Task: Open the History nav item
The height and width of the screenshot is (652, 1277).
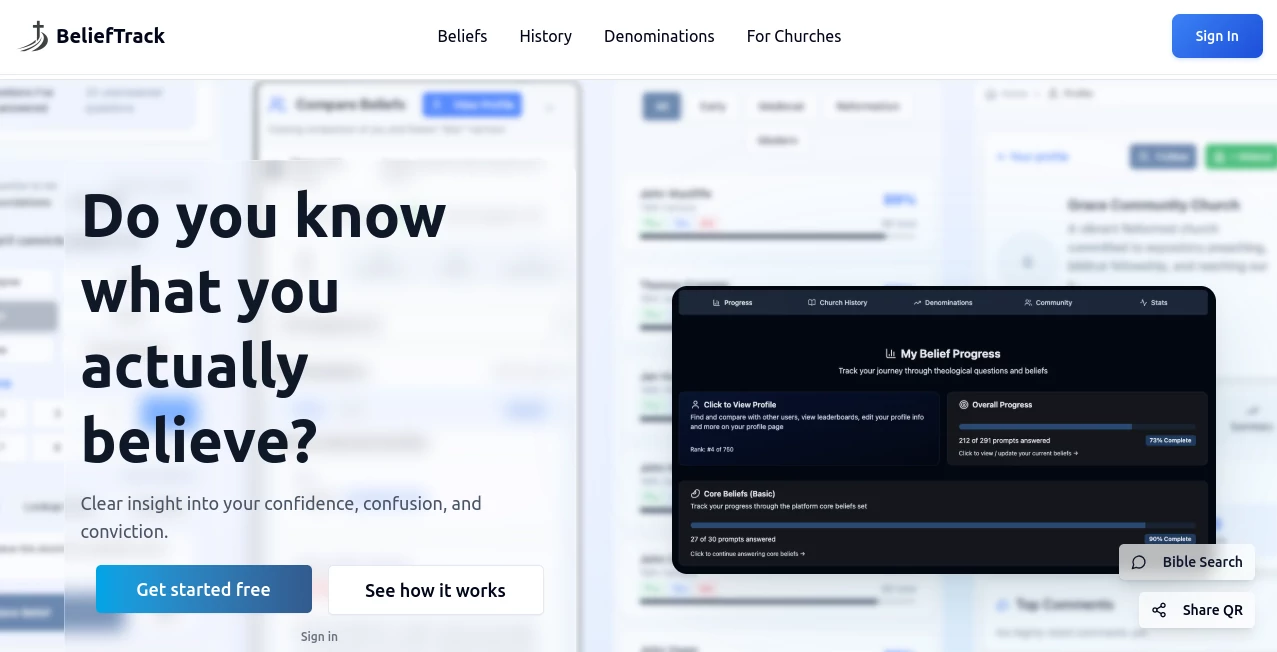Action: coord(546,36)
